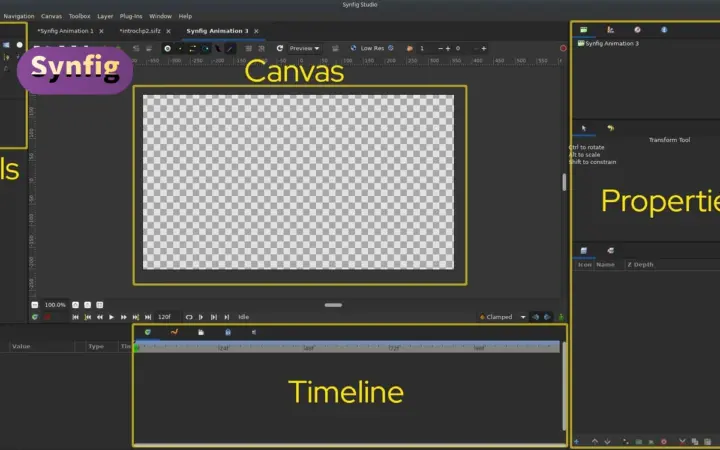Open the Window menu

pos(160,16)
